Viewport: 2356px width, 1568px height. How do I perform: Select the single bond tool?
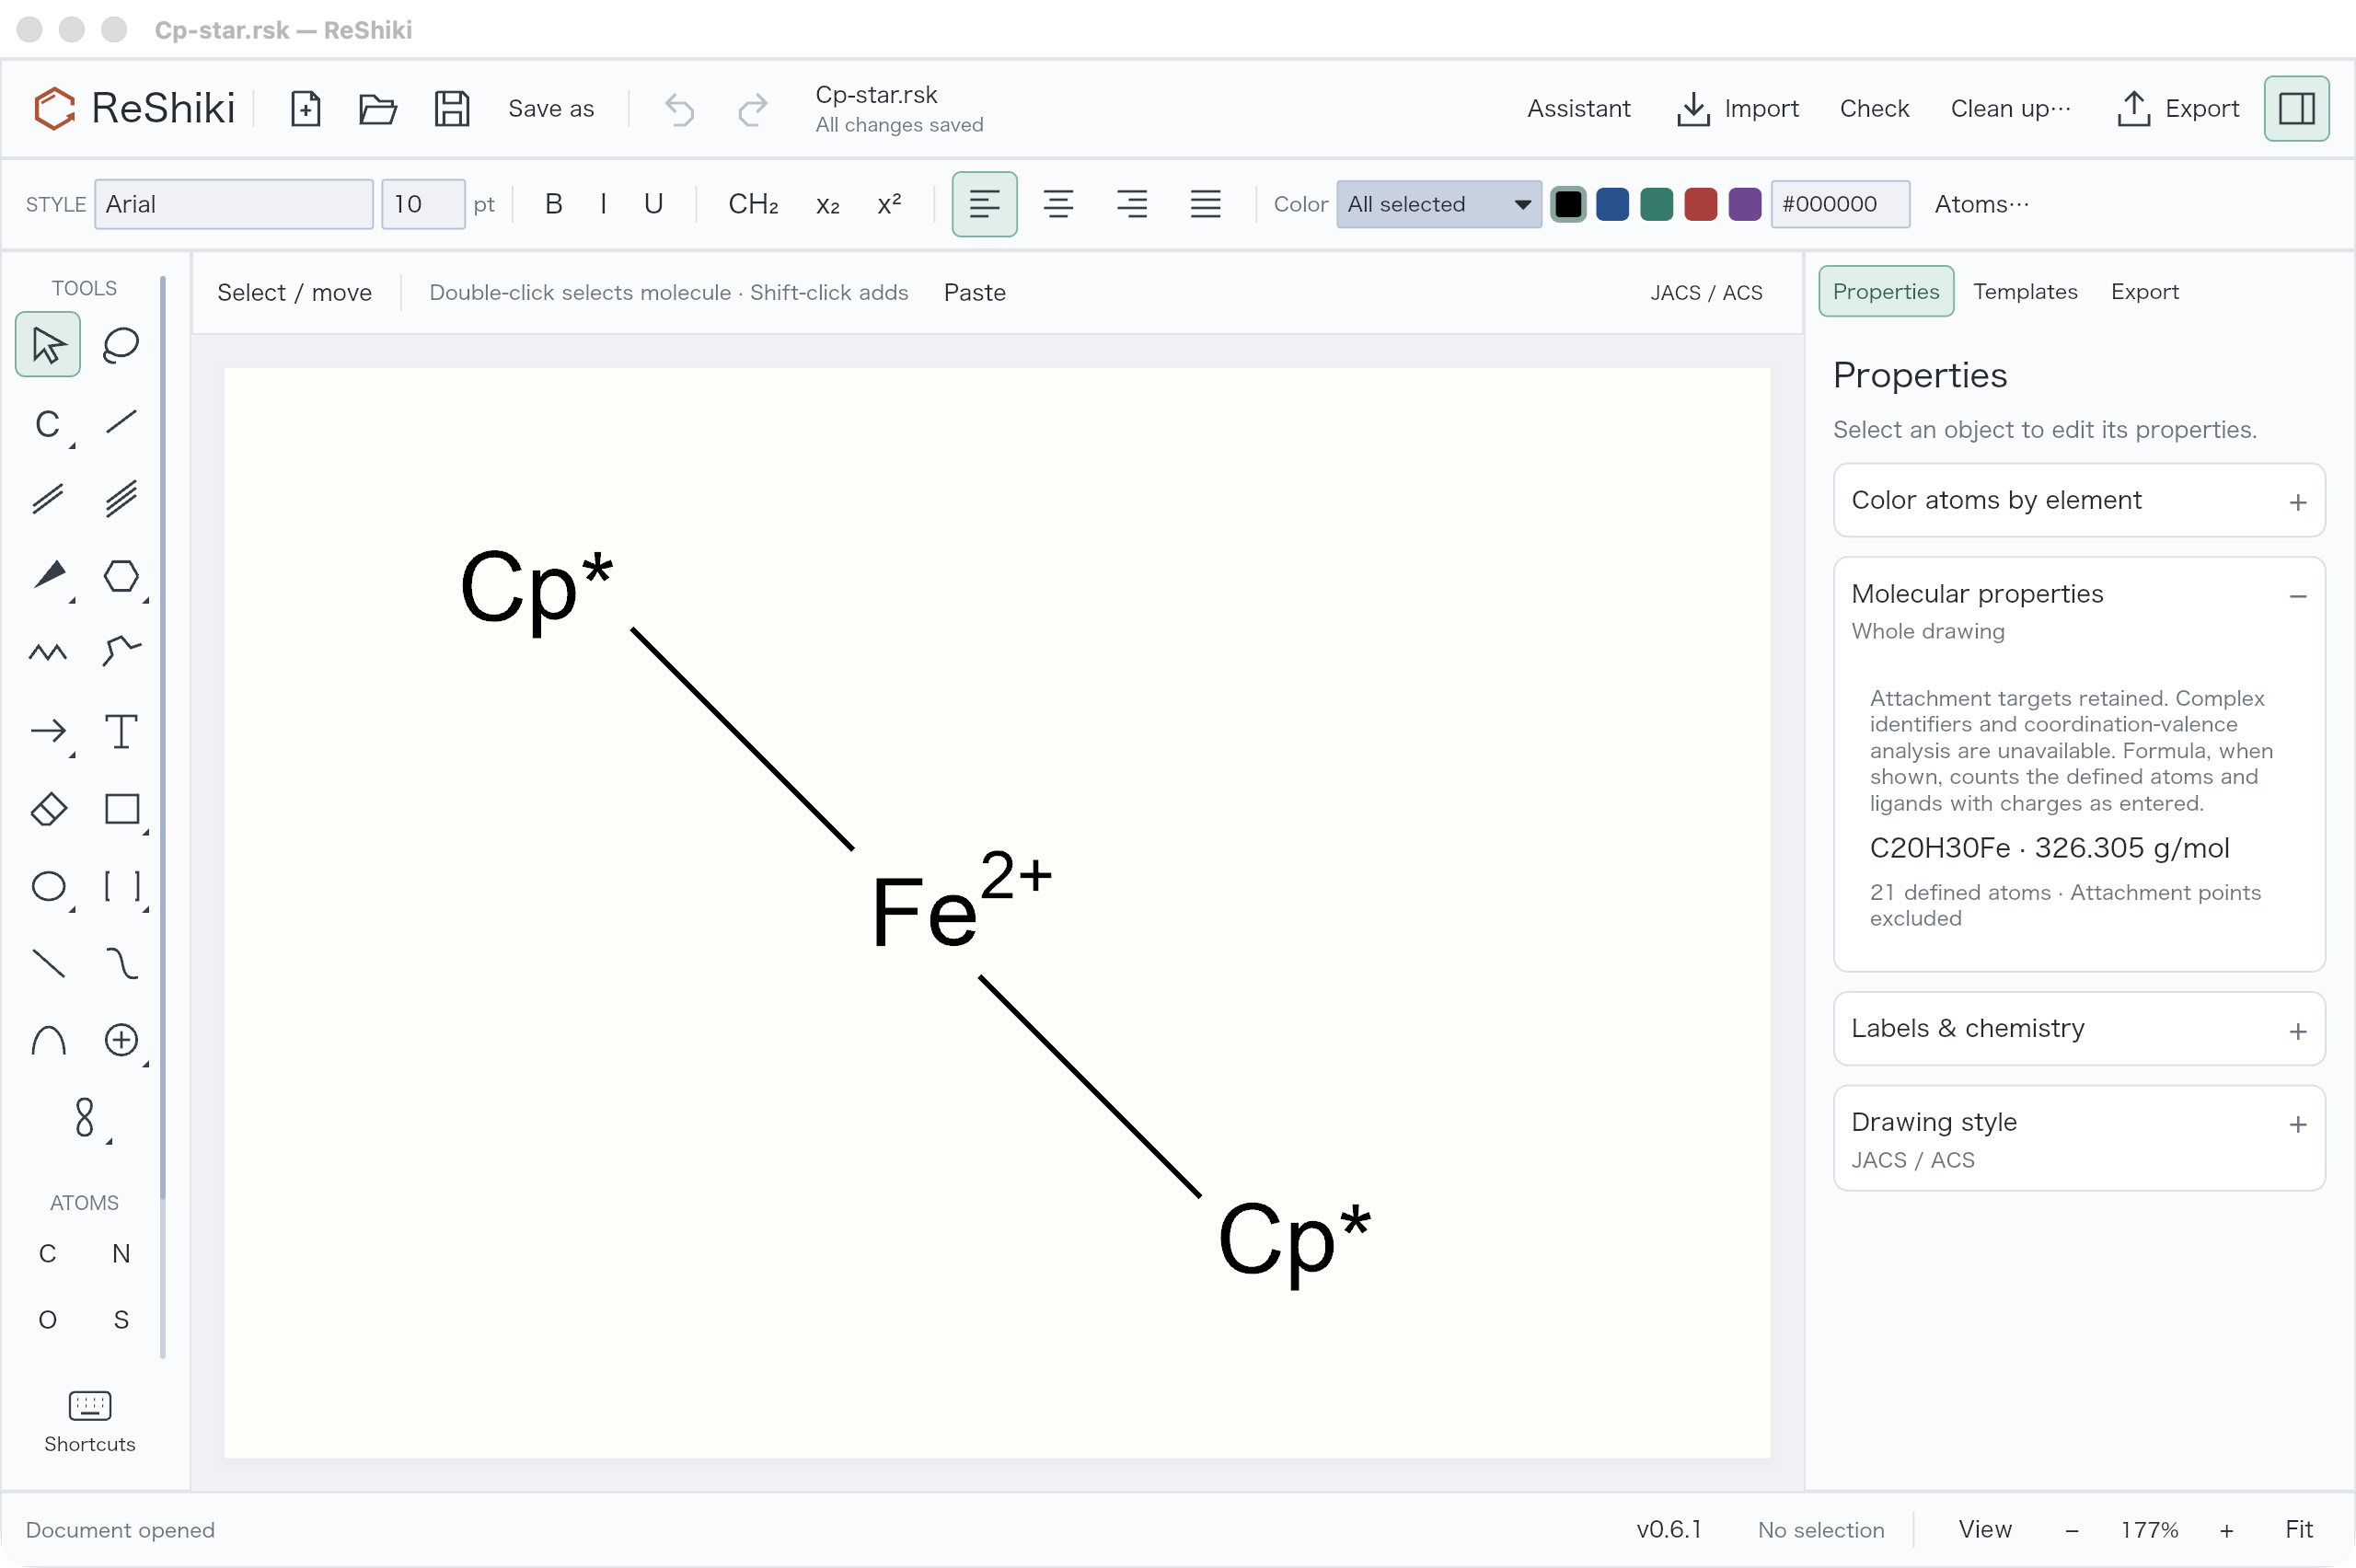(121, 423)
